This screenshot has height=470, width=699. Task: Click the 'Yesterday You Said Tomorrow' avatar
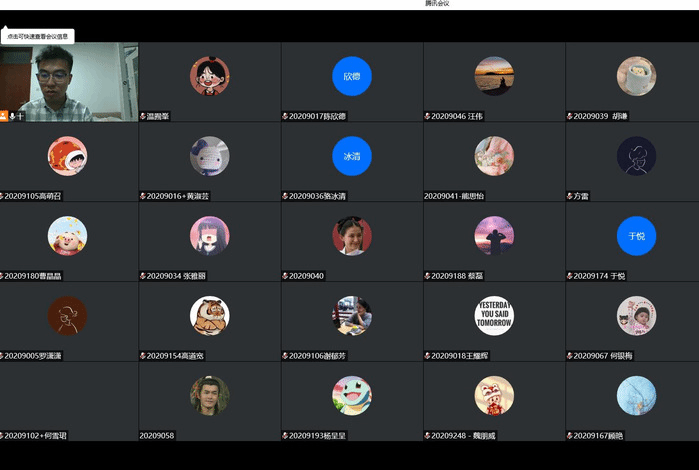pyautogui.click(x=494, y=316)
